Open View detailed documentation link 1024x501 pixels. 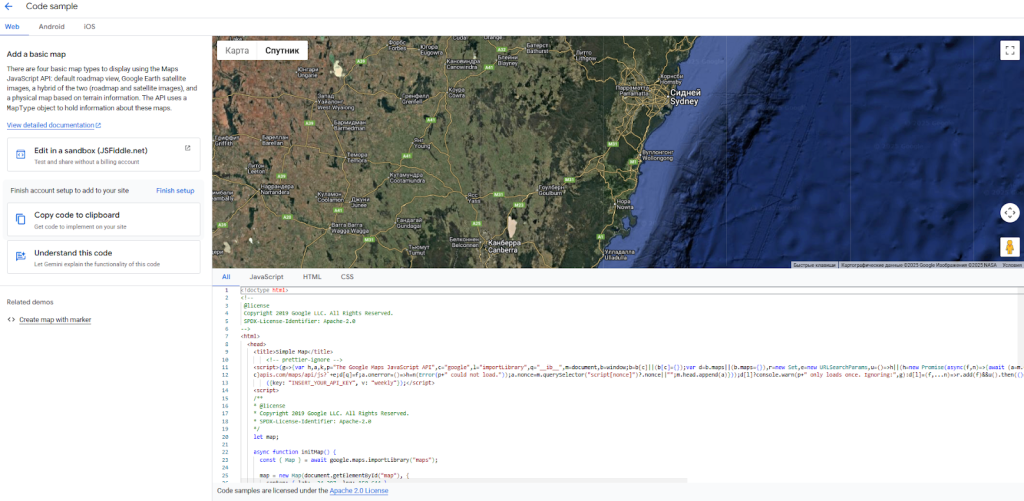click(54, 125)
